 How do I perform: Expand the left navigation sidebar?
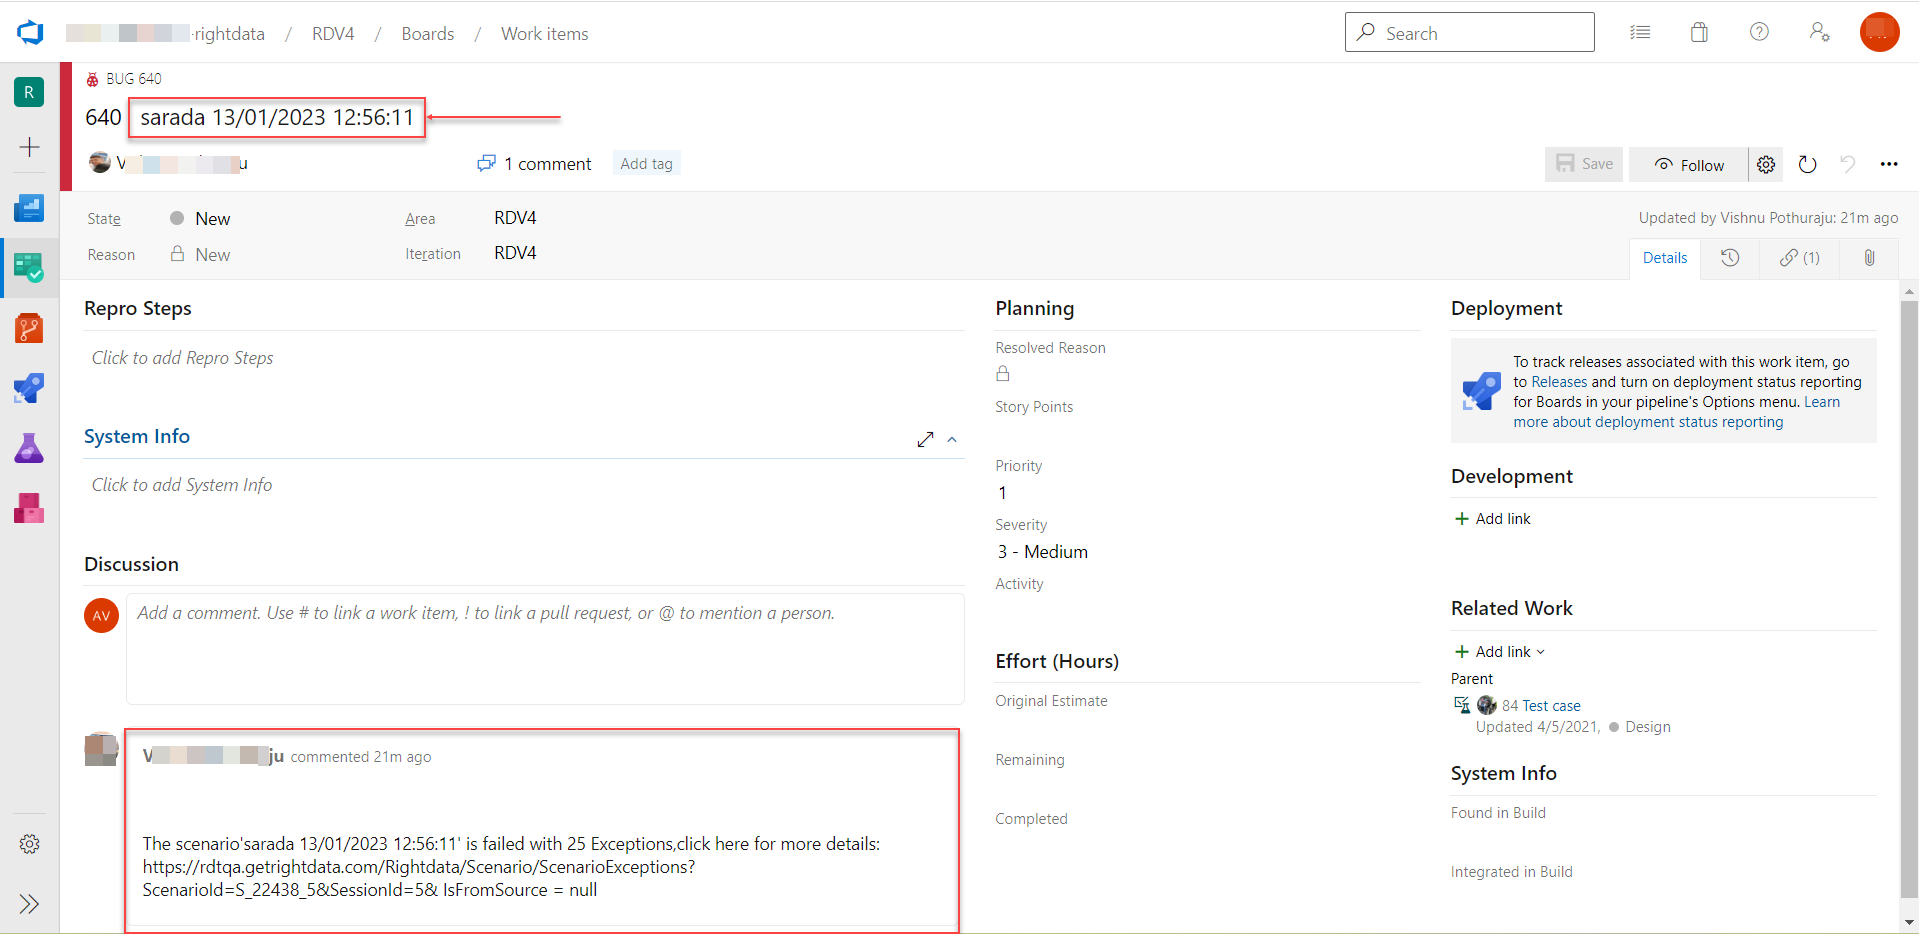[x=29, y=904]
